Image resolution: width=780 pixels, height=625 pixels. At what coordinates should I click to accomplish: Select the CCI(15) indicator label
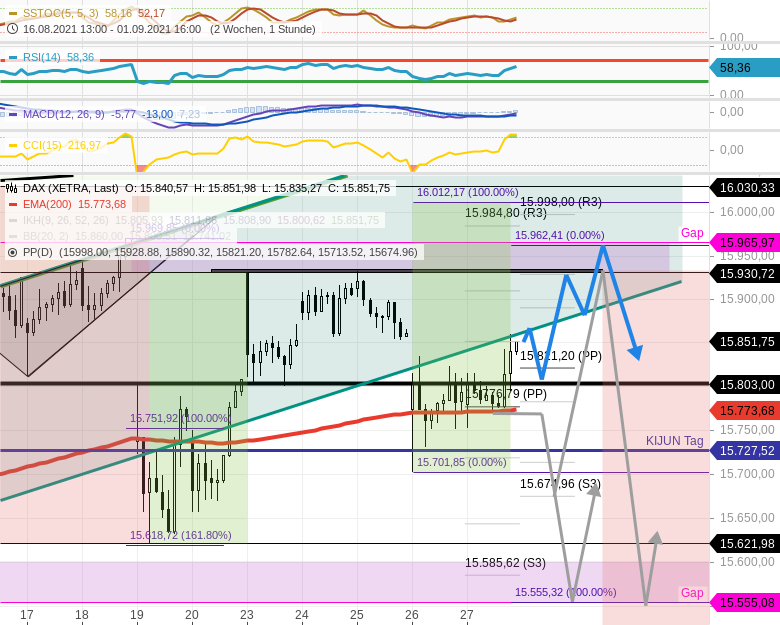tap(42, 145)
